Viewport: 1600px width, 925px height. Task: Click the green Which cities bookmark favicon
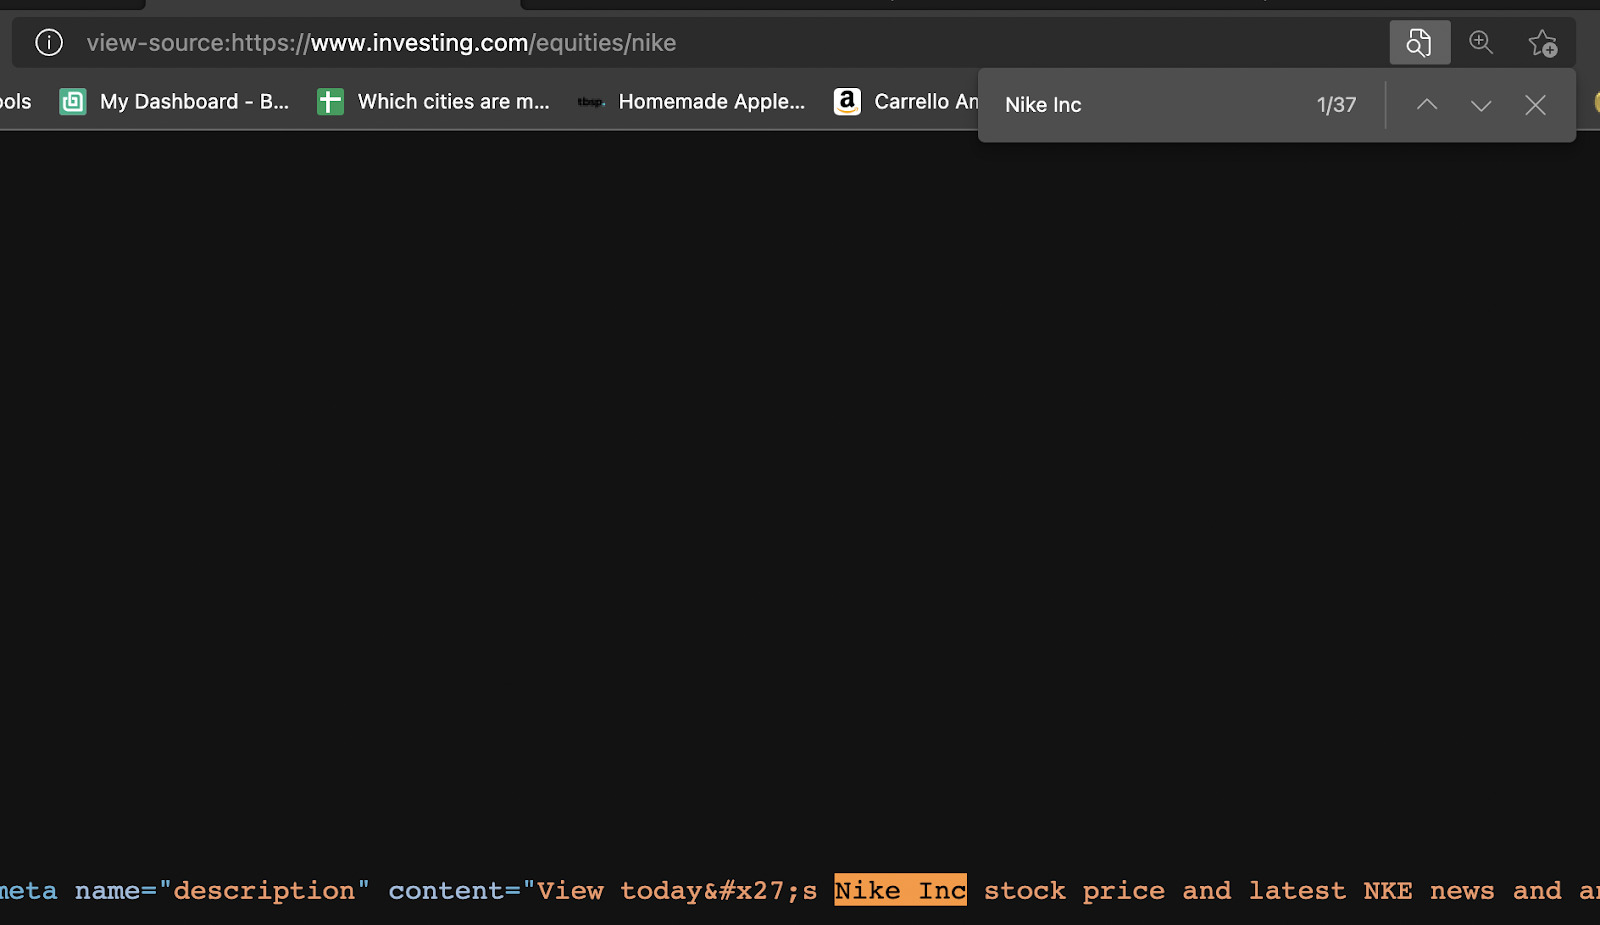330,101
